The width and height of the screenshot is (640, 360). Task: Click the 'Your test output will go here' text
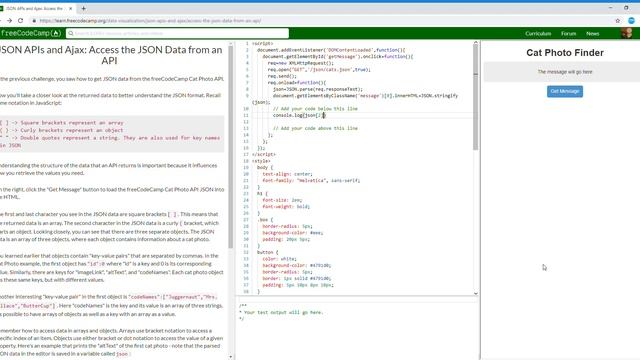[x=283, y=313]
